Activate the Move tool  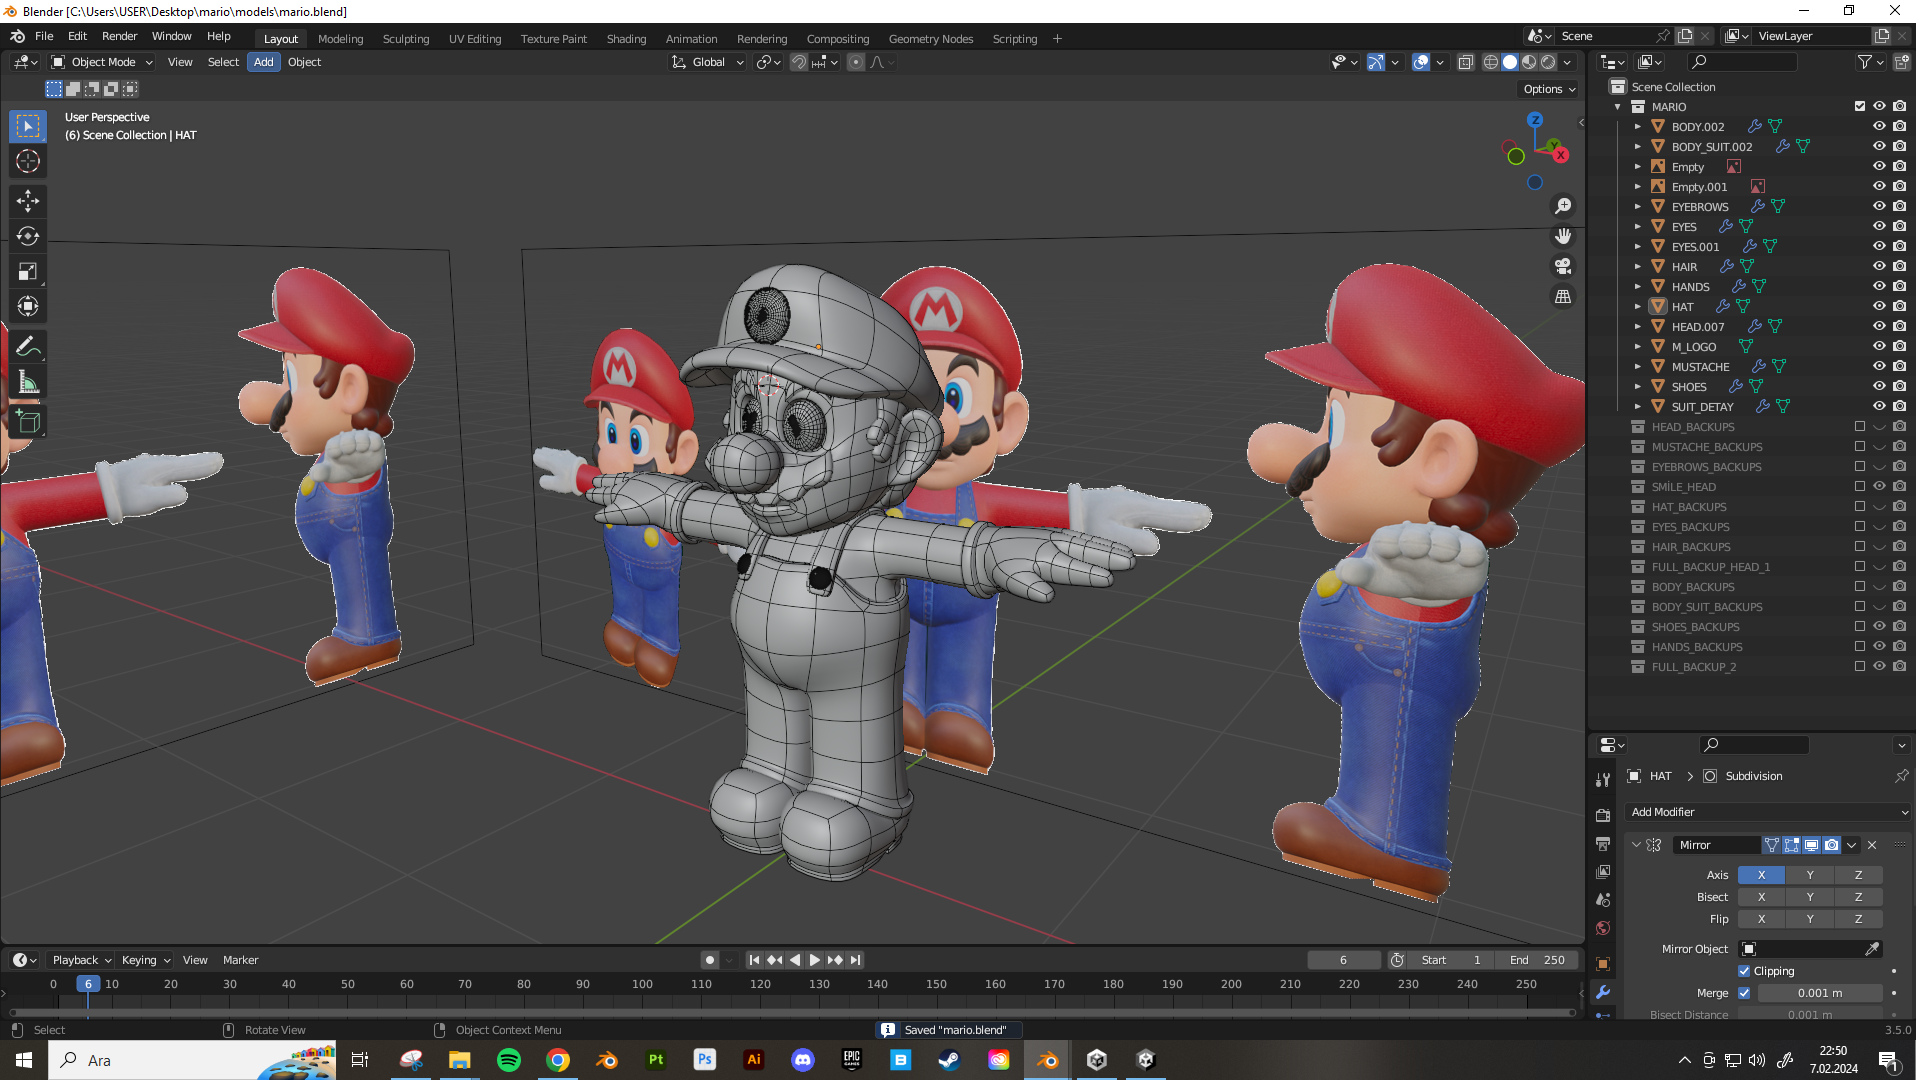tap(28, 201)
